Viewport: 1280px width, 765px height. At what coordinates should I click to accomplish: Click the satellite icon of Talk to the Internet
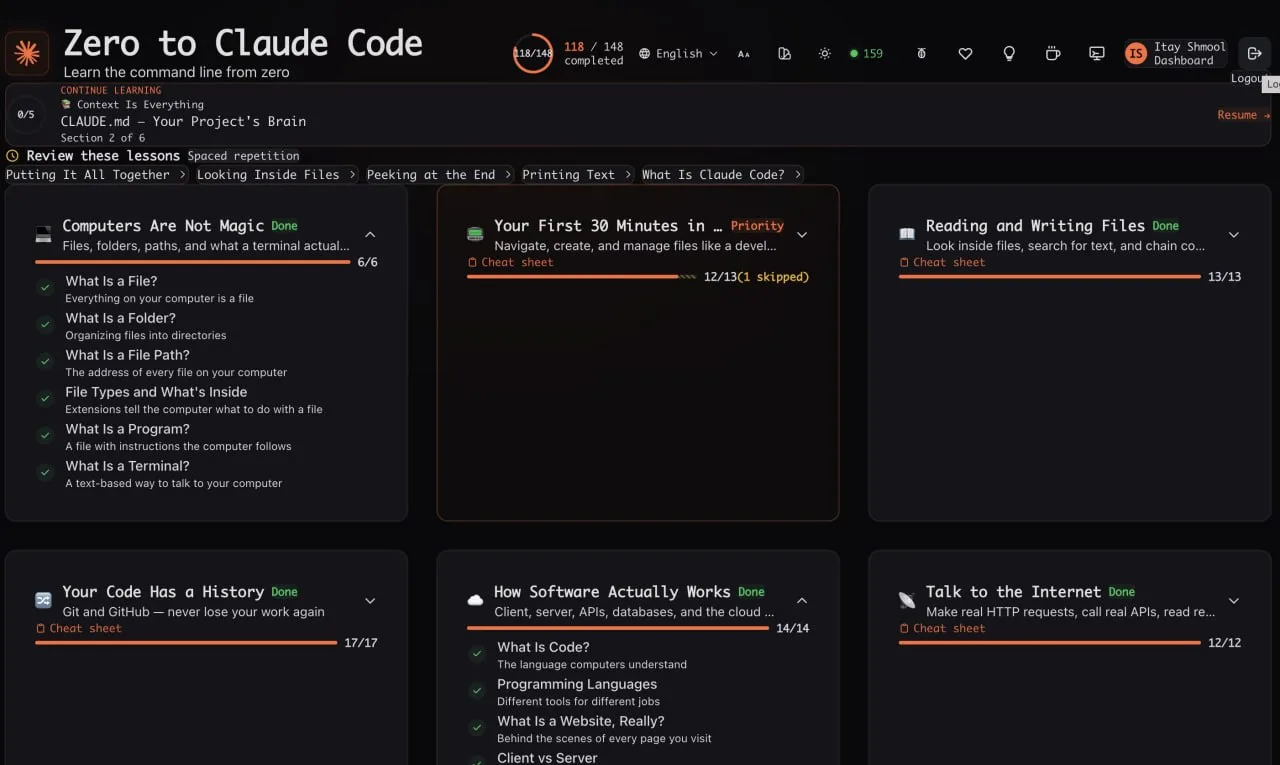[907, 601]
